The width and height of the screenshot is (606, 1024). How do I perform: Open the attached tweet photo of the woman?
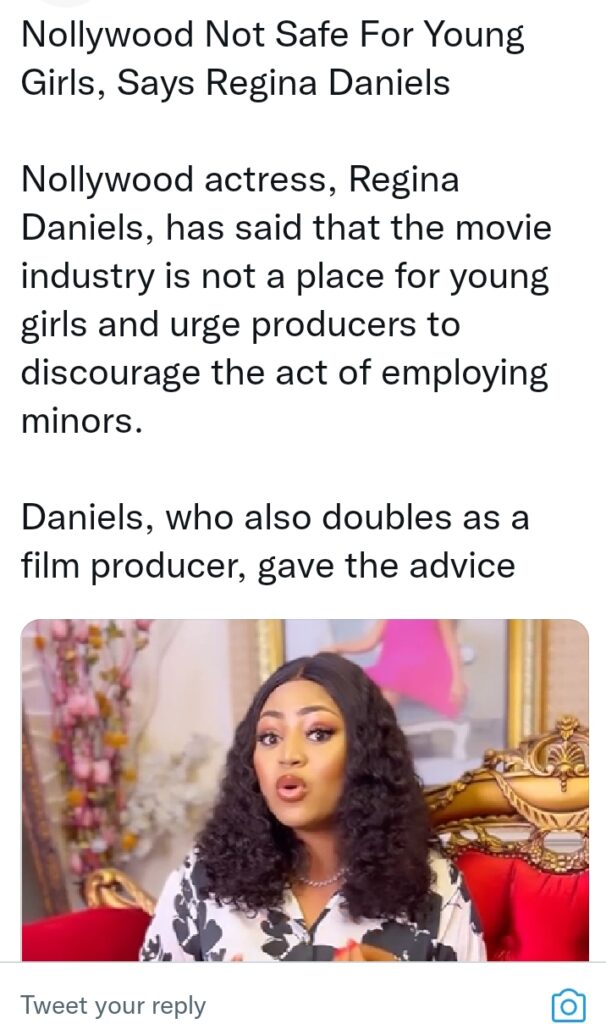pyautogui.click(x=305, y=790)
